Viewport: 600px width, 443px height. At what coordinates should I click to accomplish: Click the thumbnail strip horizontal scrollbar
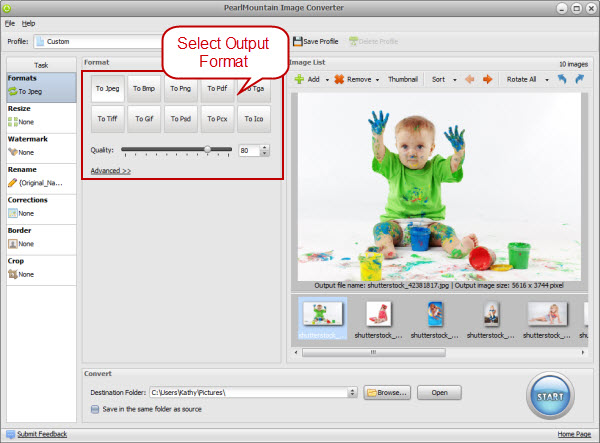373,352
